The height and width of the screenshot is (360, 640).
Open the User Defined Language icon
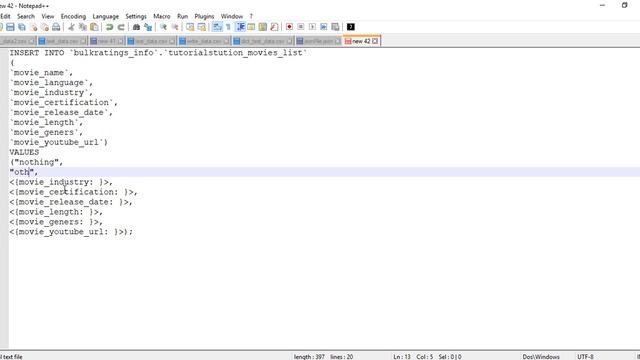pos(251,27)
